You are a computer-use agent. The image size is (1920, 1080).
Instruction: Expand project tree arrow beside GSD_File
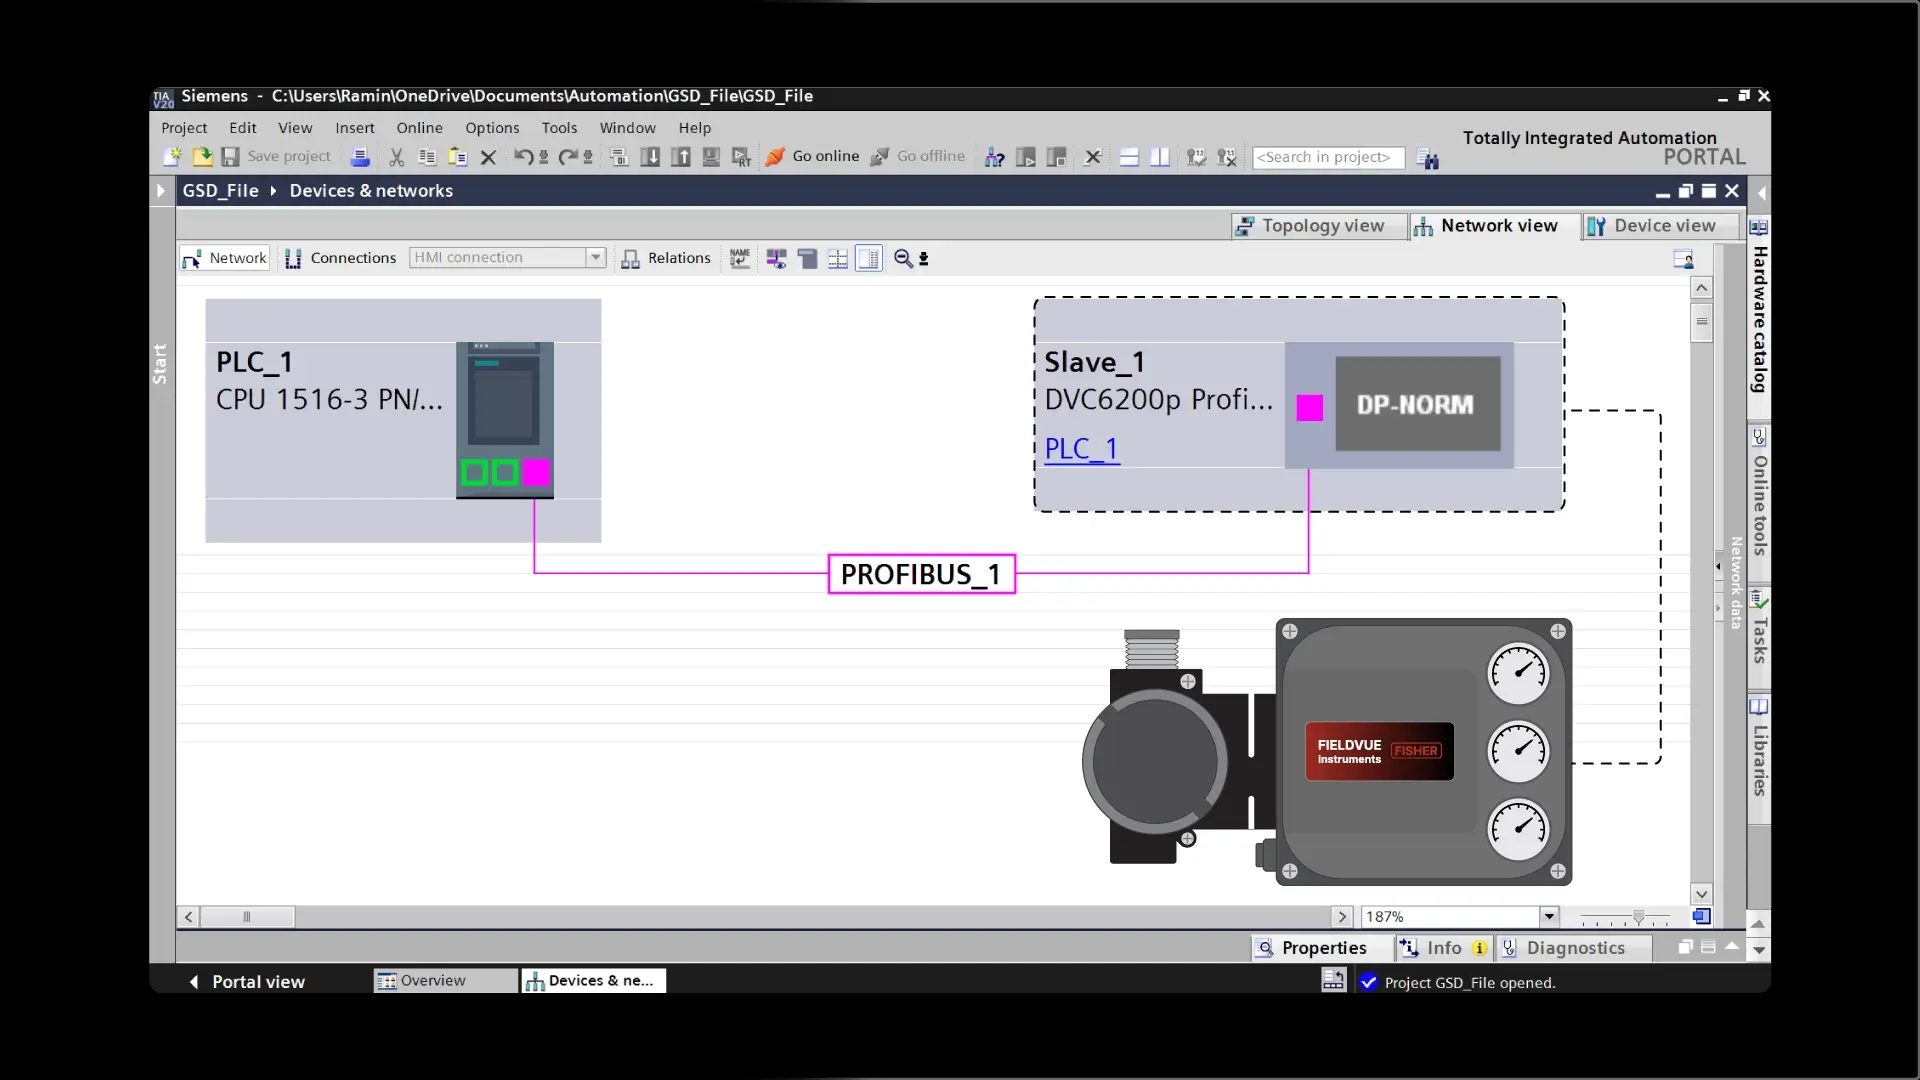pyautogui.click(x=161, y=190)
